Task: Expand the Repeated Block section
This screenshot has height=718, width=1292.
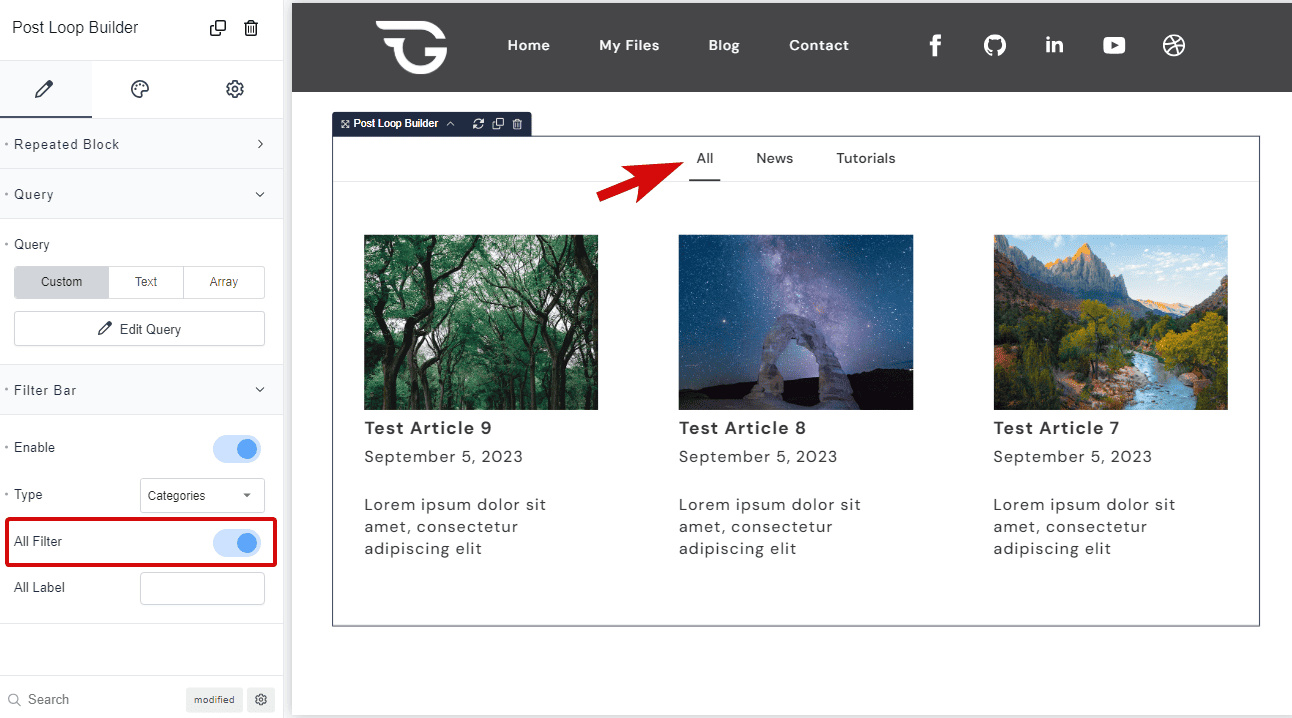Action: point(140,144)
